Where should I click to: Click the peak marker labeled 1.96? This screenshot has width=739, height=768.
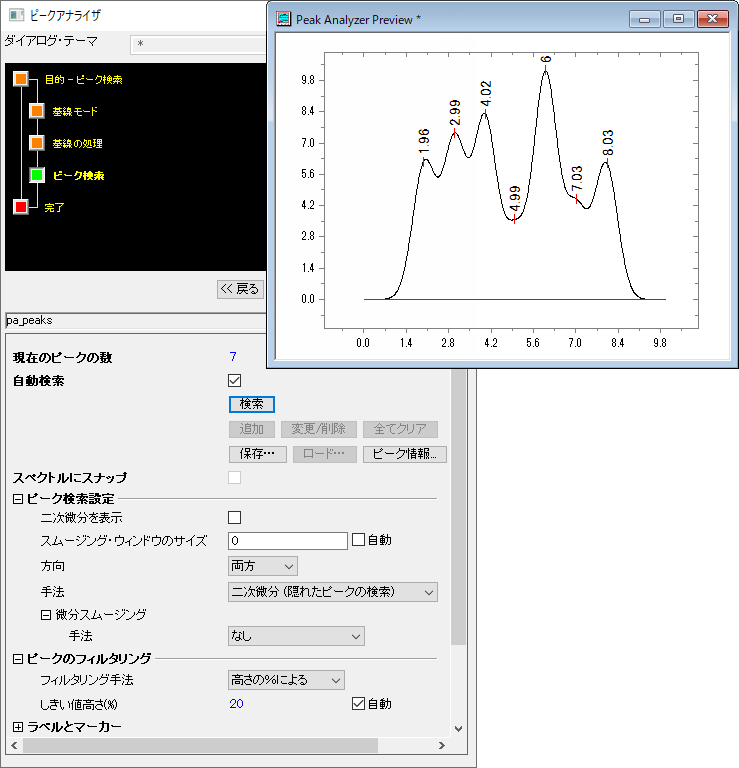point(423,161)
